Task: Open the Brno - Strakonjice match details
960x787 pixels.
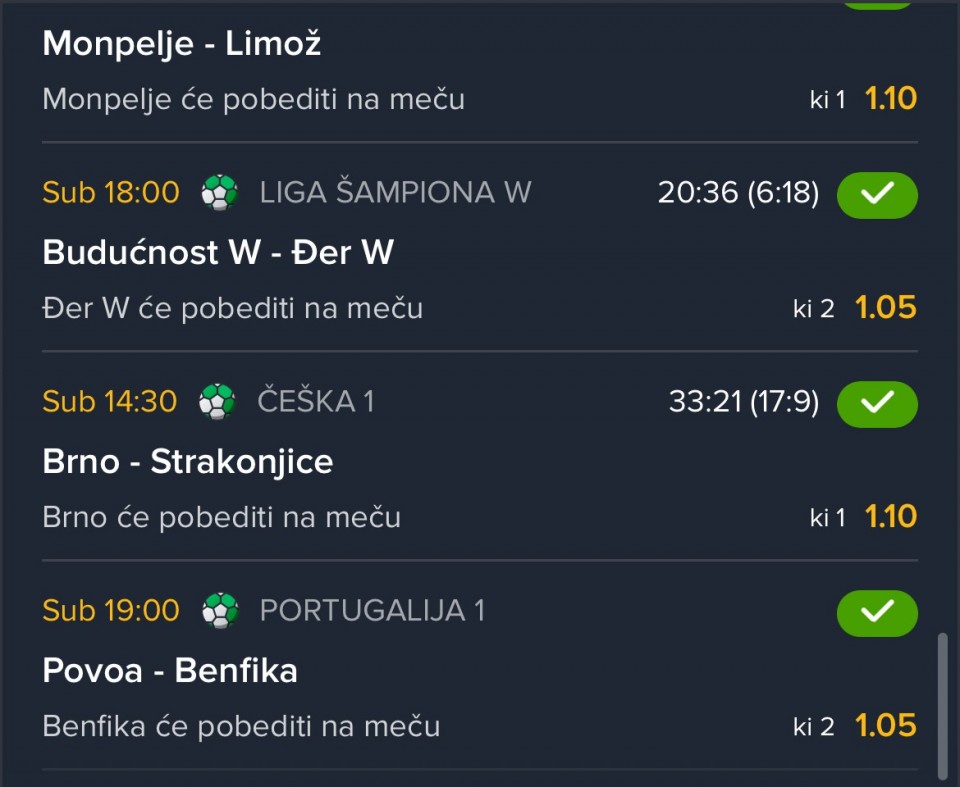Action: tap(188, 462)
